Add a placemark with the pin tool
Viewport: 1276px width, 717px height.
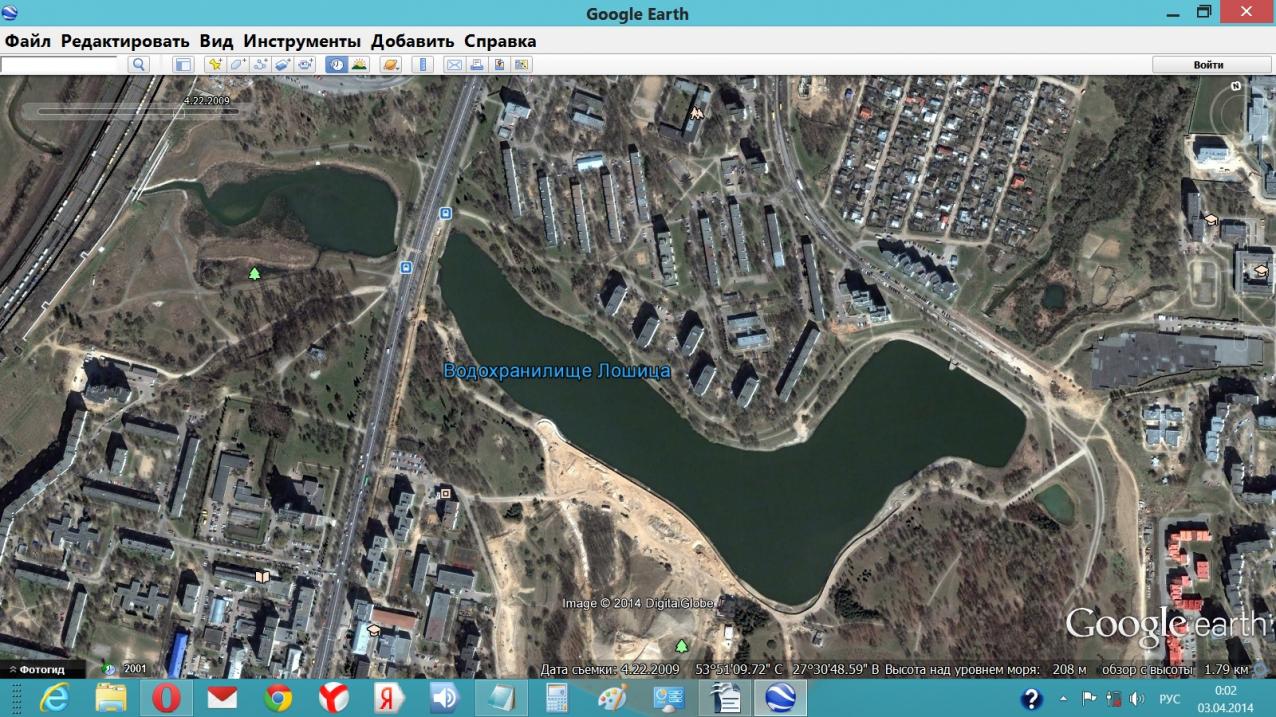(x=214, y=65)
